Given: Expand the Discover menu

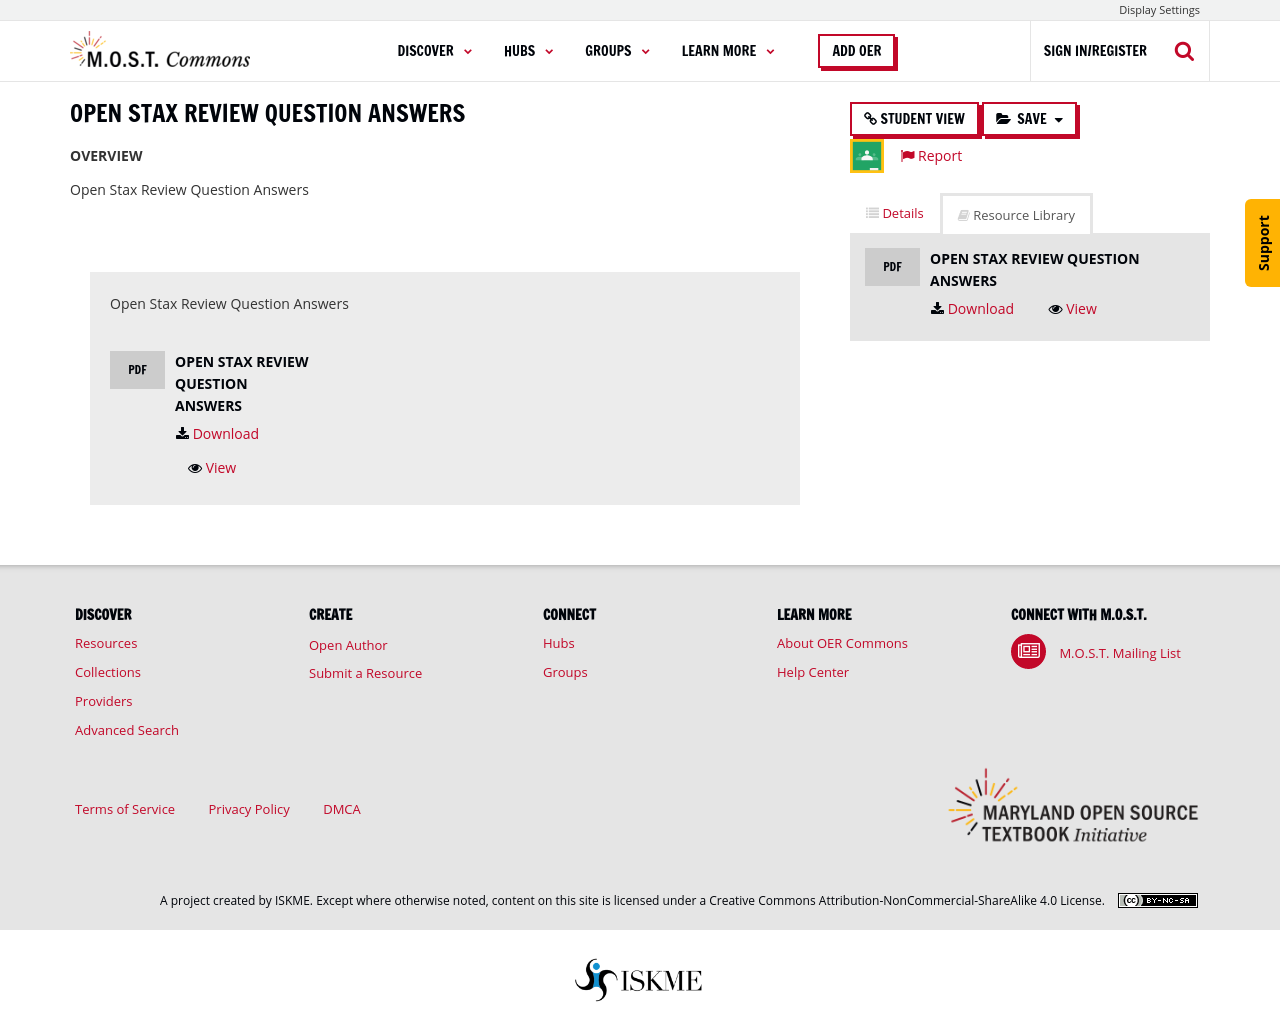Looking at the screenshot, I should (434, 51).
